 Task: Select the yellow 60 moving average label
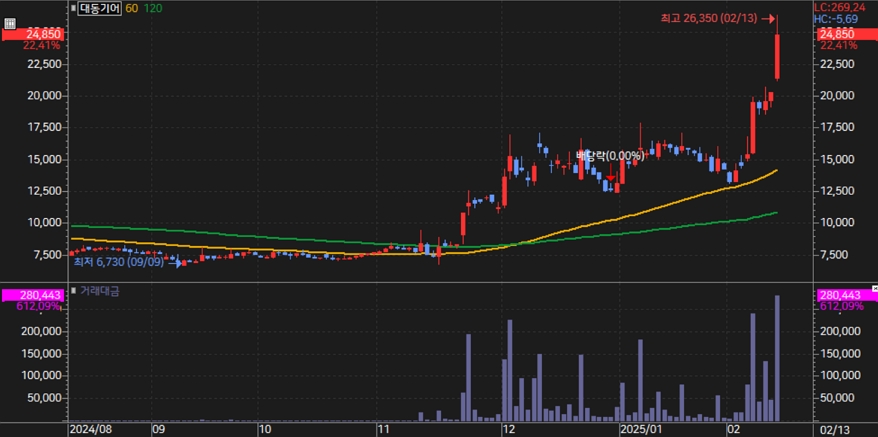tap(132, 8)
